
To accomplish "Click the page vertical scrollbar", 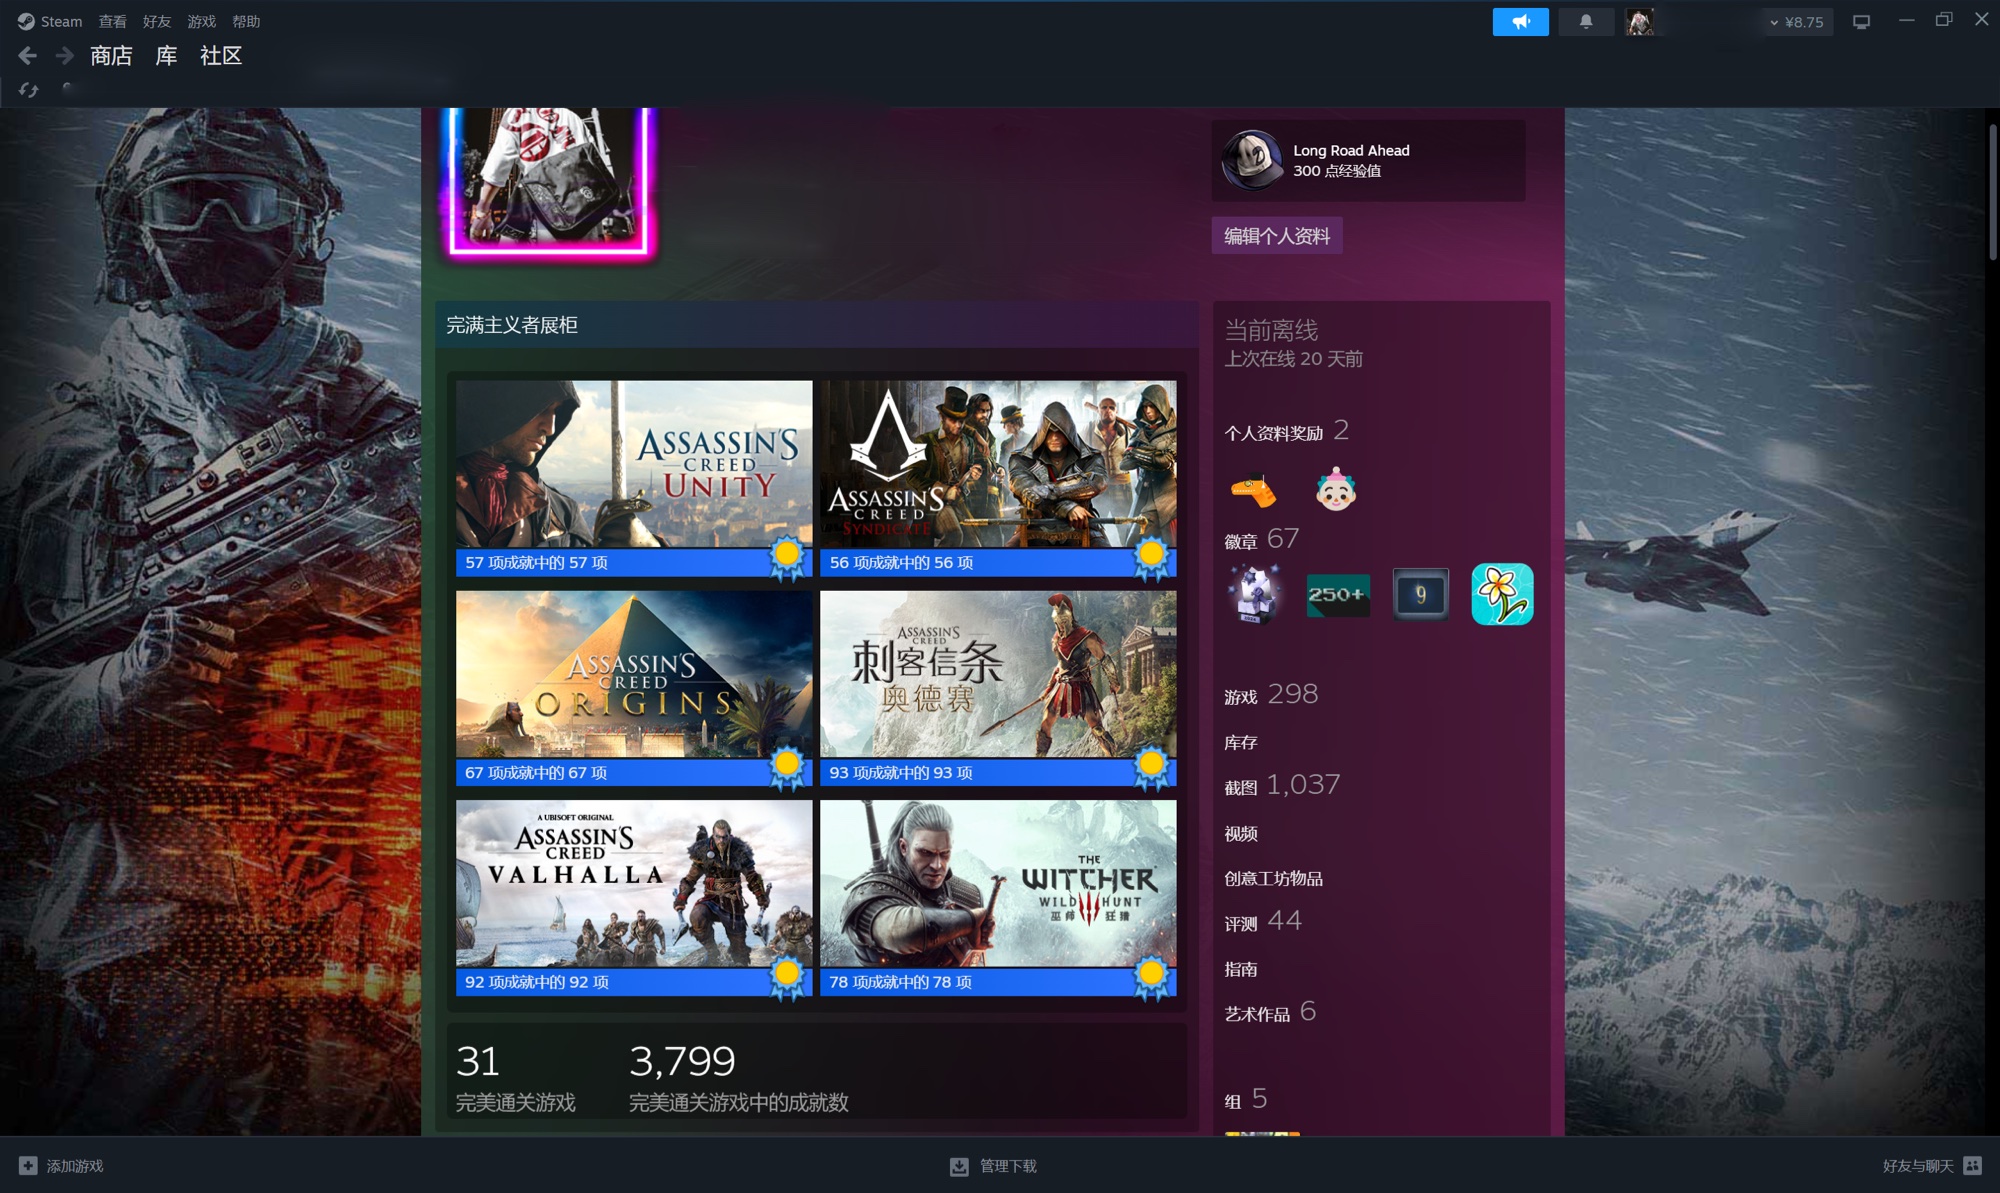I will [1992, 190].
